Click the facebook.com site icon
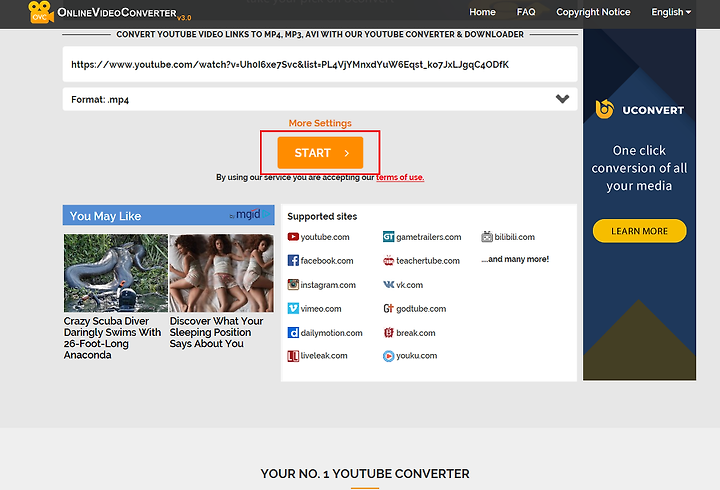The image size is (720, 490). (293, 260)
